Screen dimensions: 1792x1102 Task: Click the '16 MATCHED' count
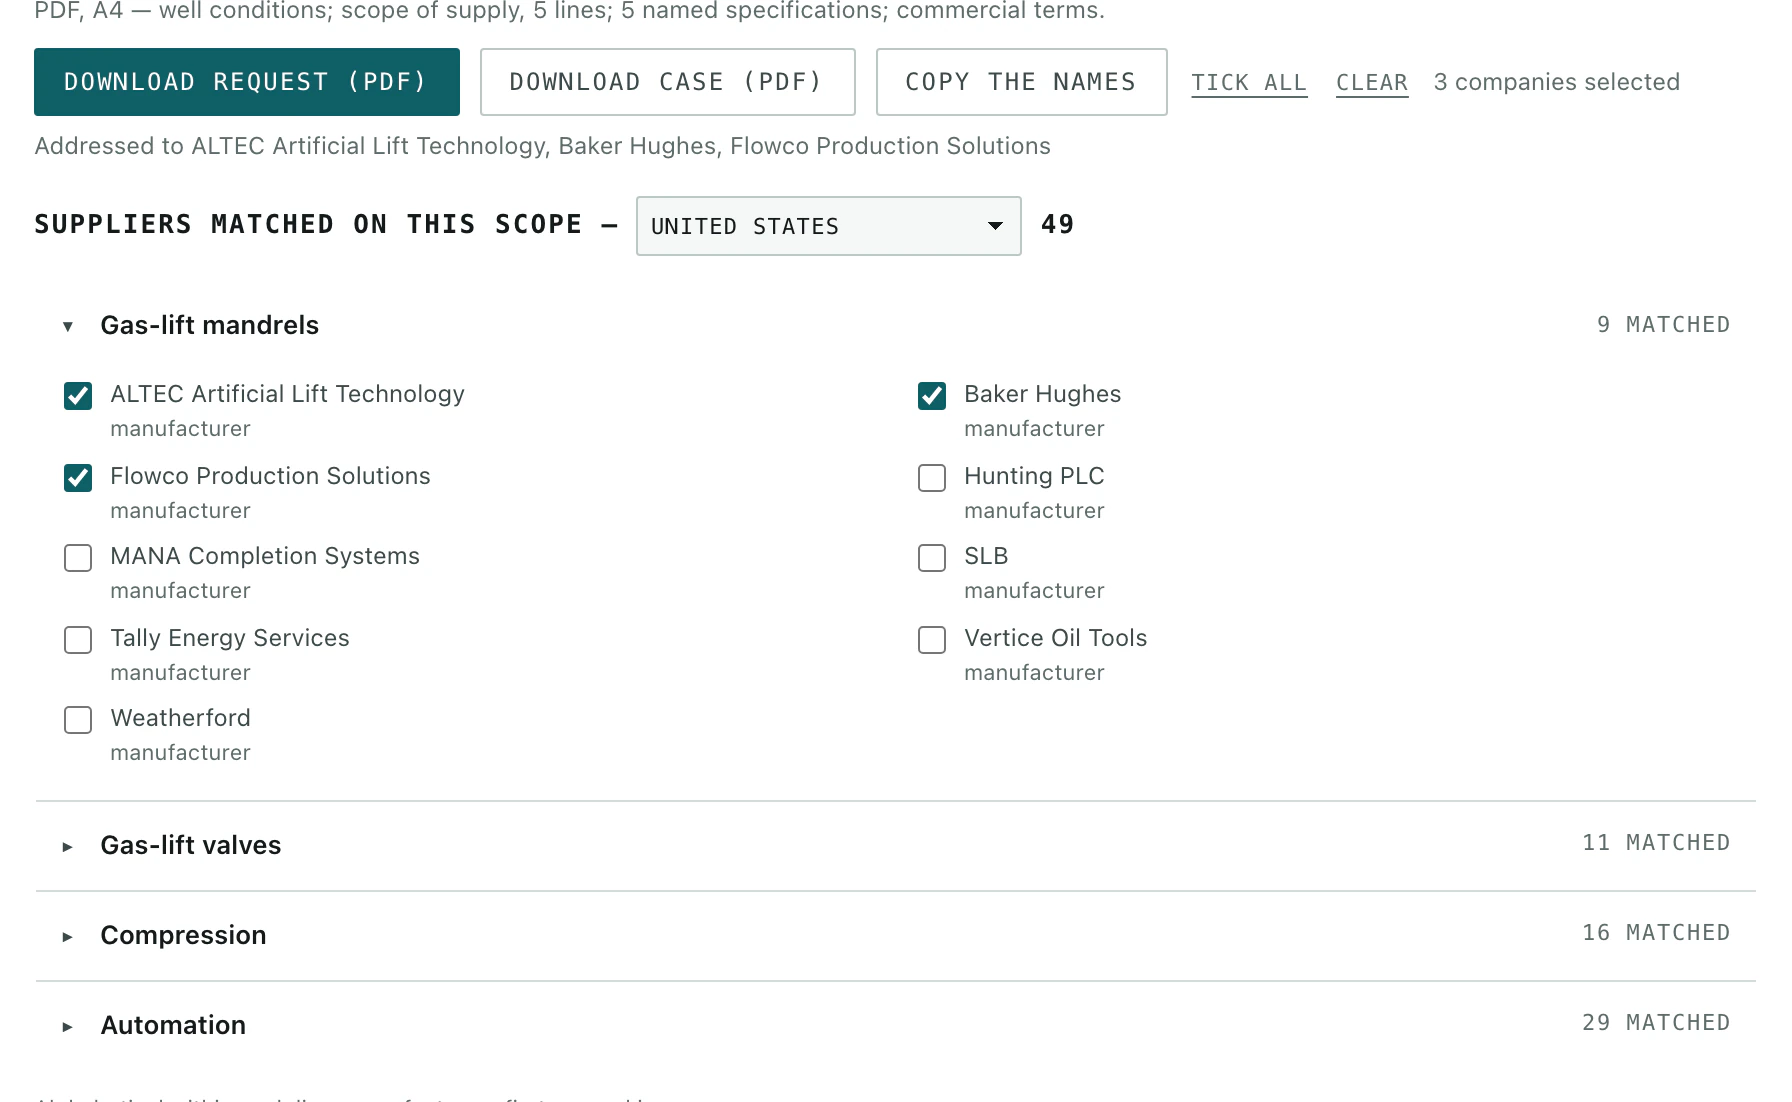tap(1656, 933)
